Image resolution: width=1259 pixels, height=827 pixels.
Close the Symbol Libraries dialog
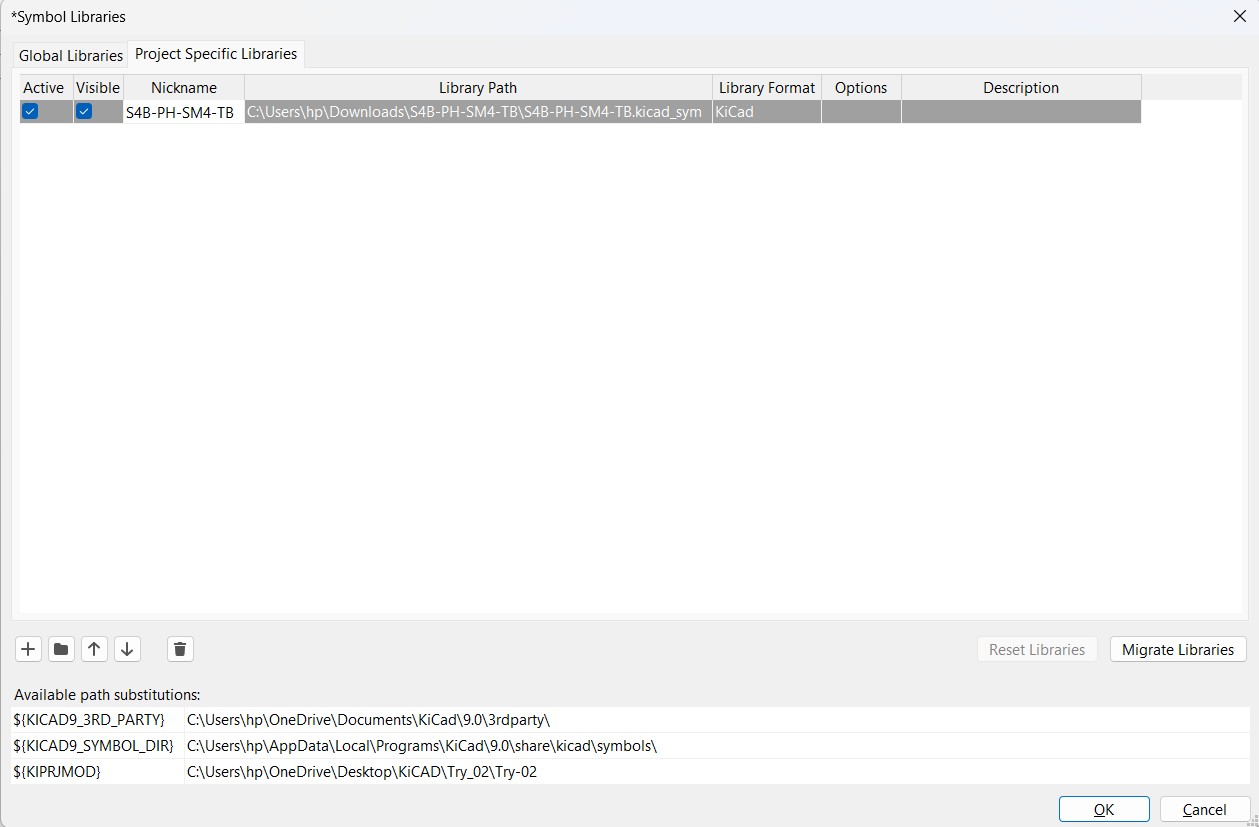coord(1239,16)
